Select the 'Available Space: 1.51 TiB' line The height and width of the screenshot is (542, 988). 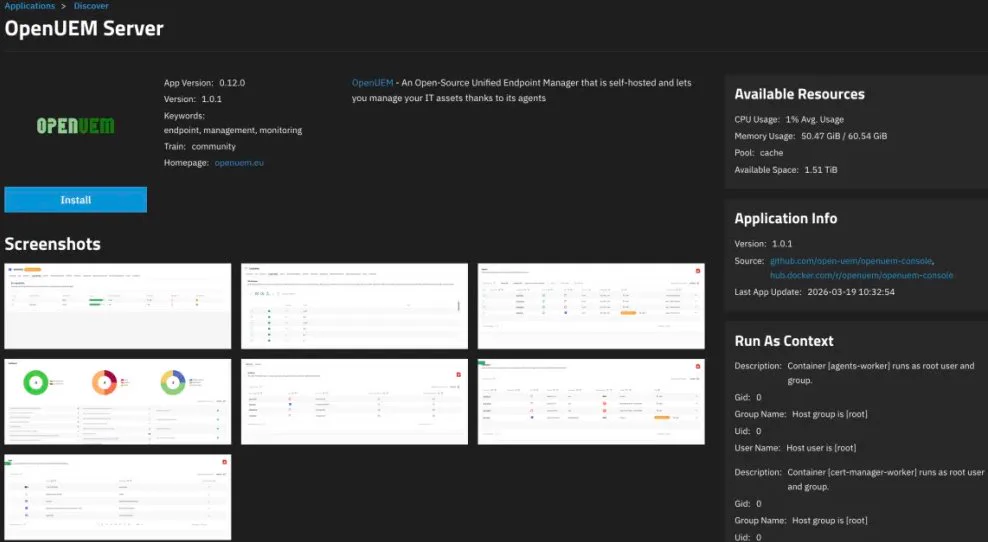[x=786, y=170]
